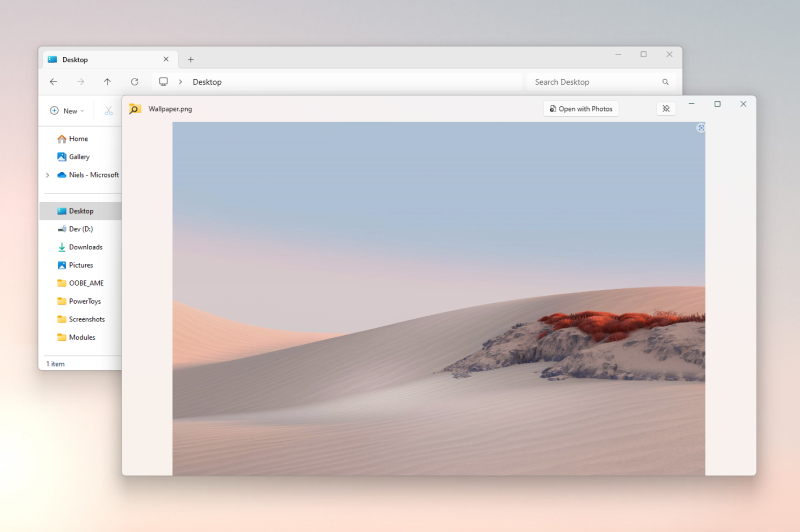Select the PowerToys folder in sidebar
The height and width of the screenshot is (532, 800).
click(x=84, y=301)
